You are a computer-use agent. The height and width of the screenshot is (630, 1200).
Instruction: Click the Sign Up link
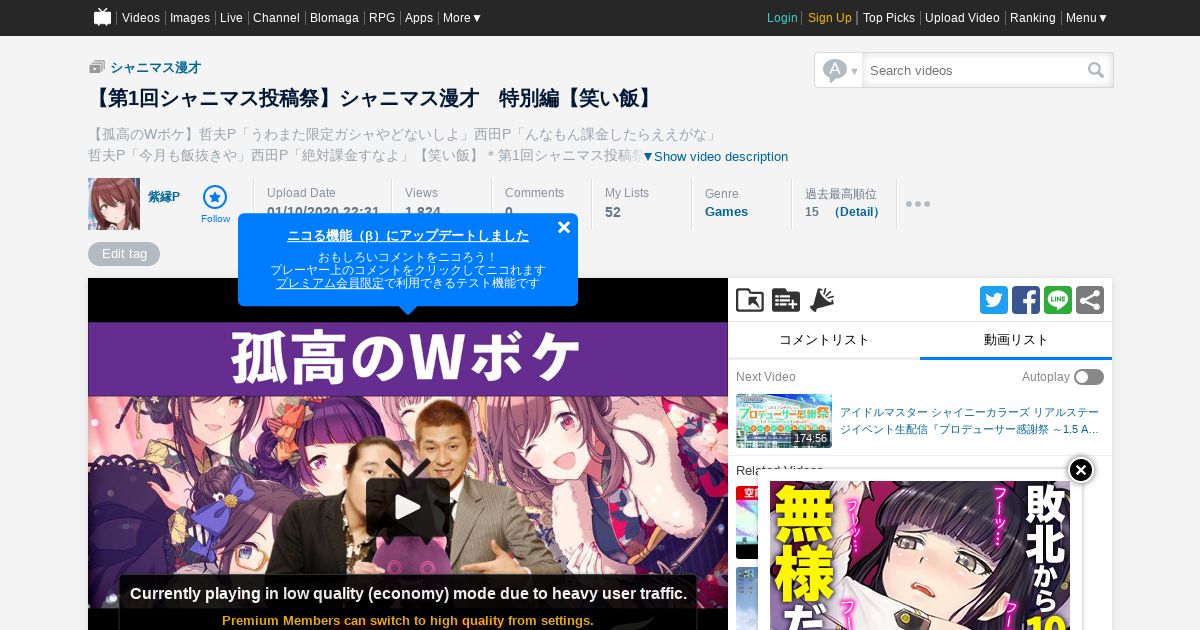point(830,18)
